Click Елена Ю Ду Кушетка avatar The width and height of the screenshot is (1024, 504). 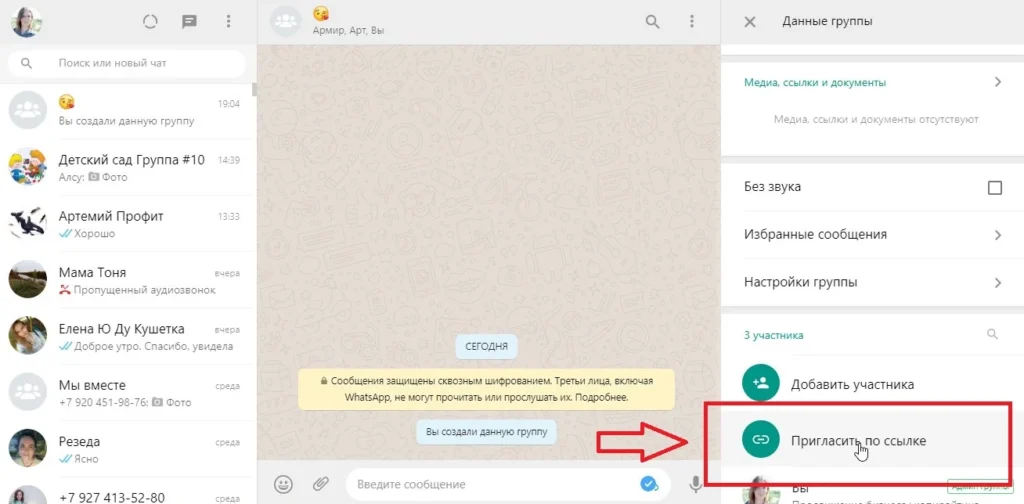coord(27,336)
